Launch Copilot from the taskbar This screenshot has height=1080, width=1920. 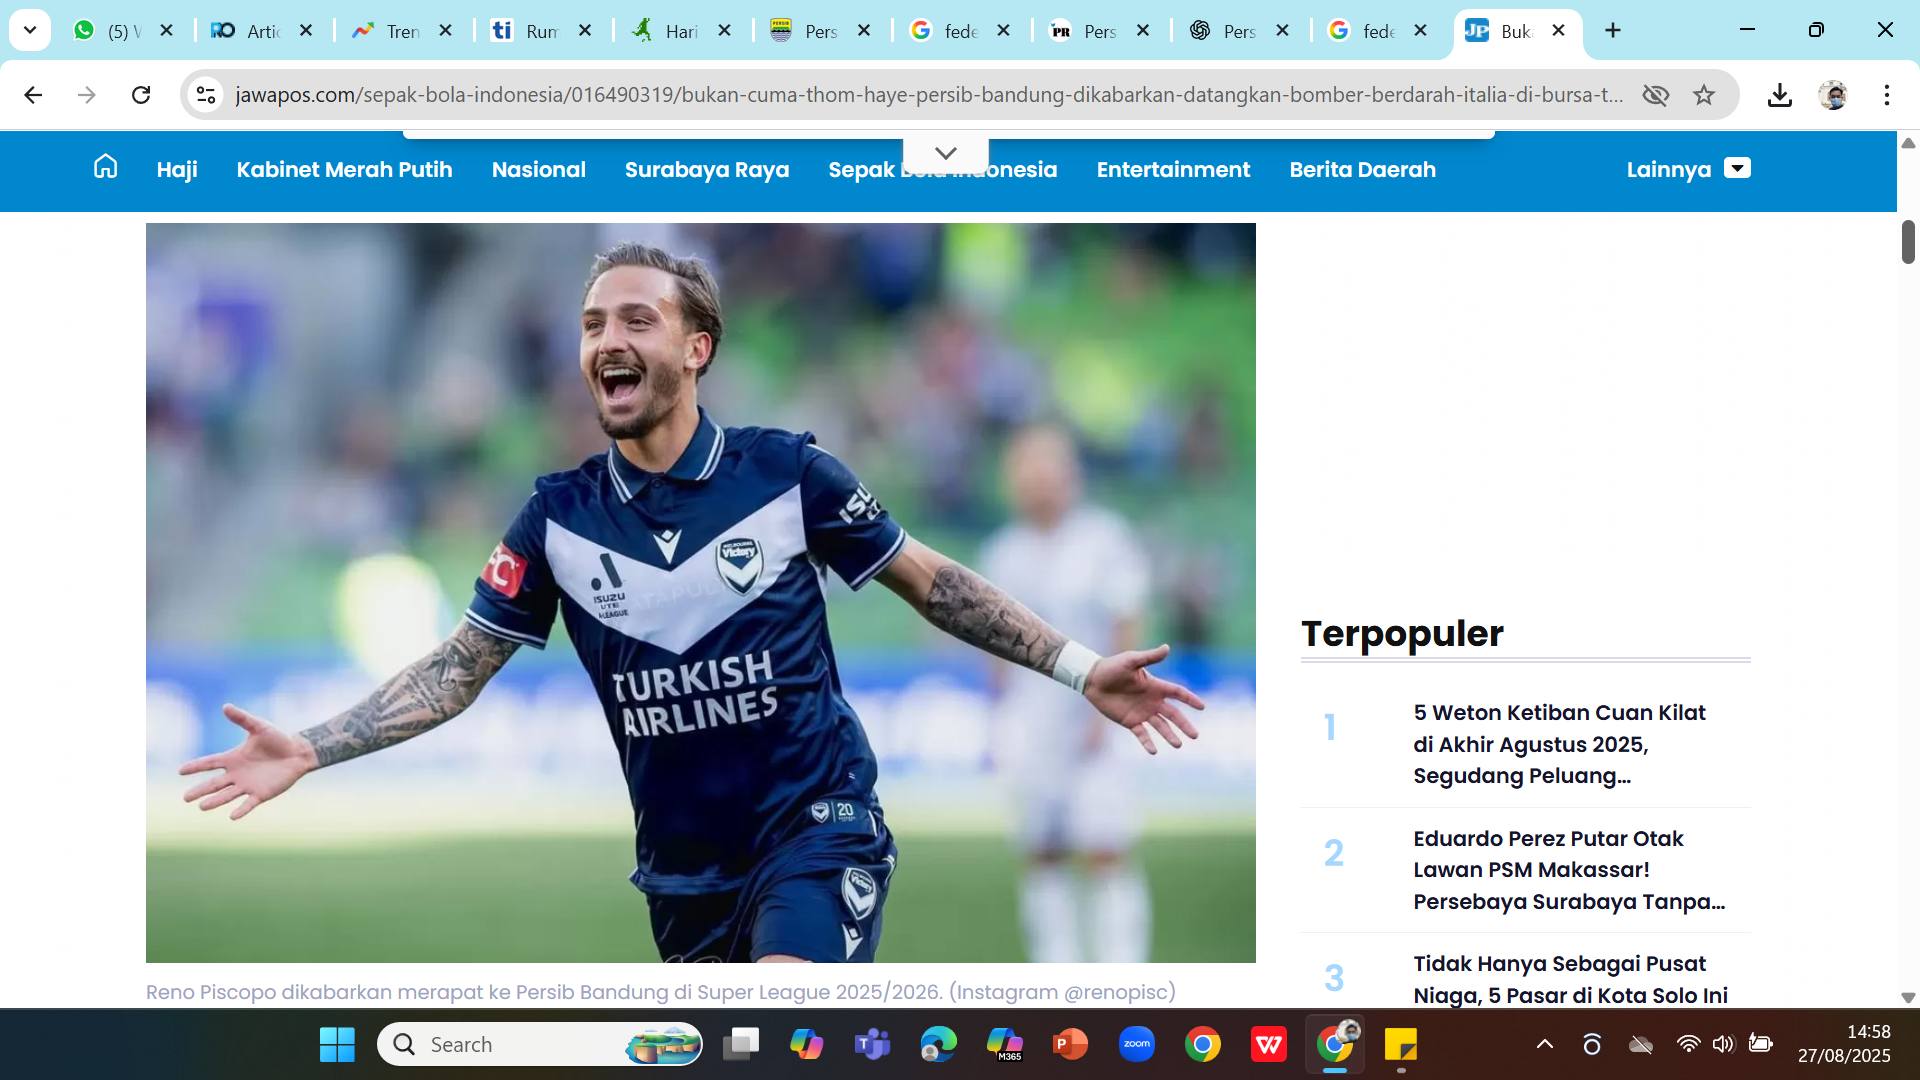807,1045
